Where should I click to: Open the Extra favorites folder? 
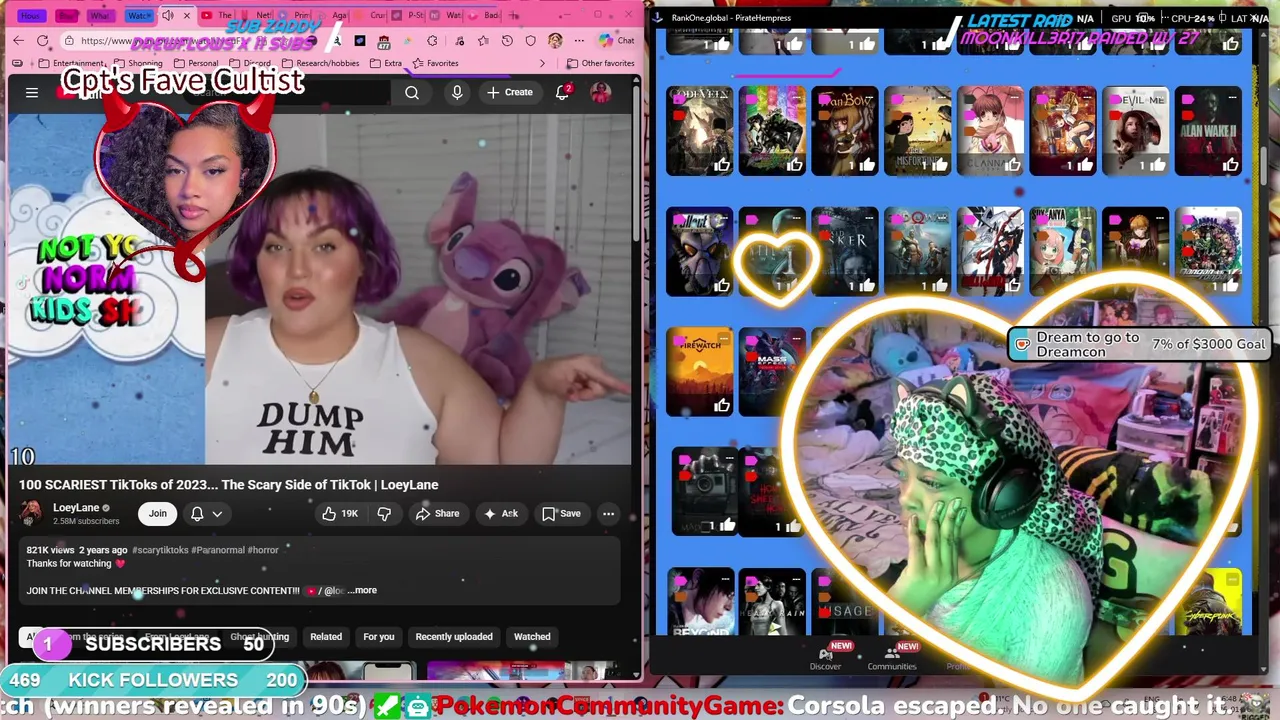[386, 63]
